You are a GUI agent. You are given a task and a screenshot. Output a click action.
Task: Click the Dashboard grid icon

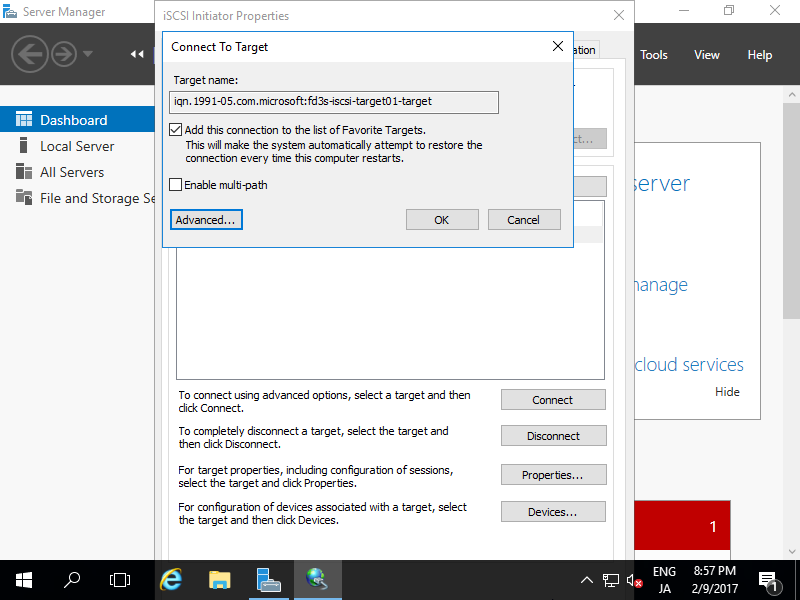pos(23,119)
